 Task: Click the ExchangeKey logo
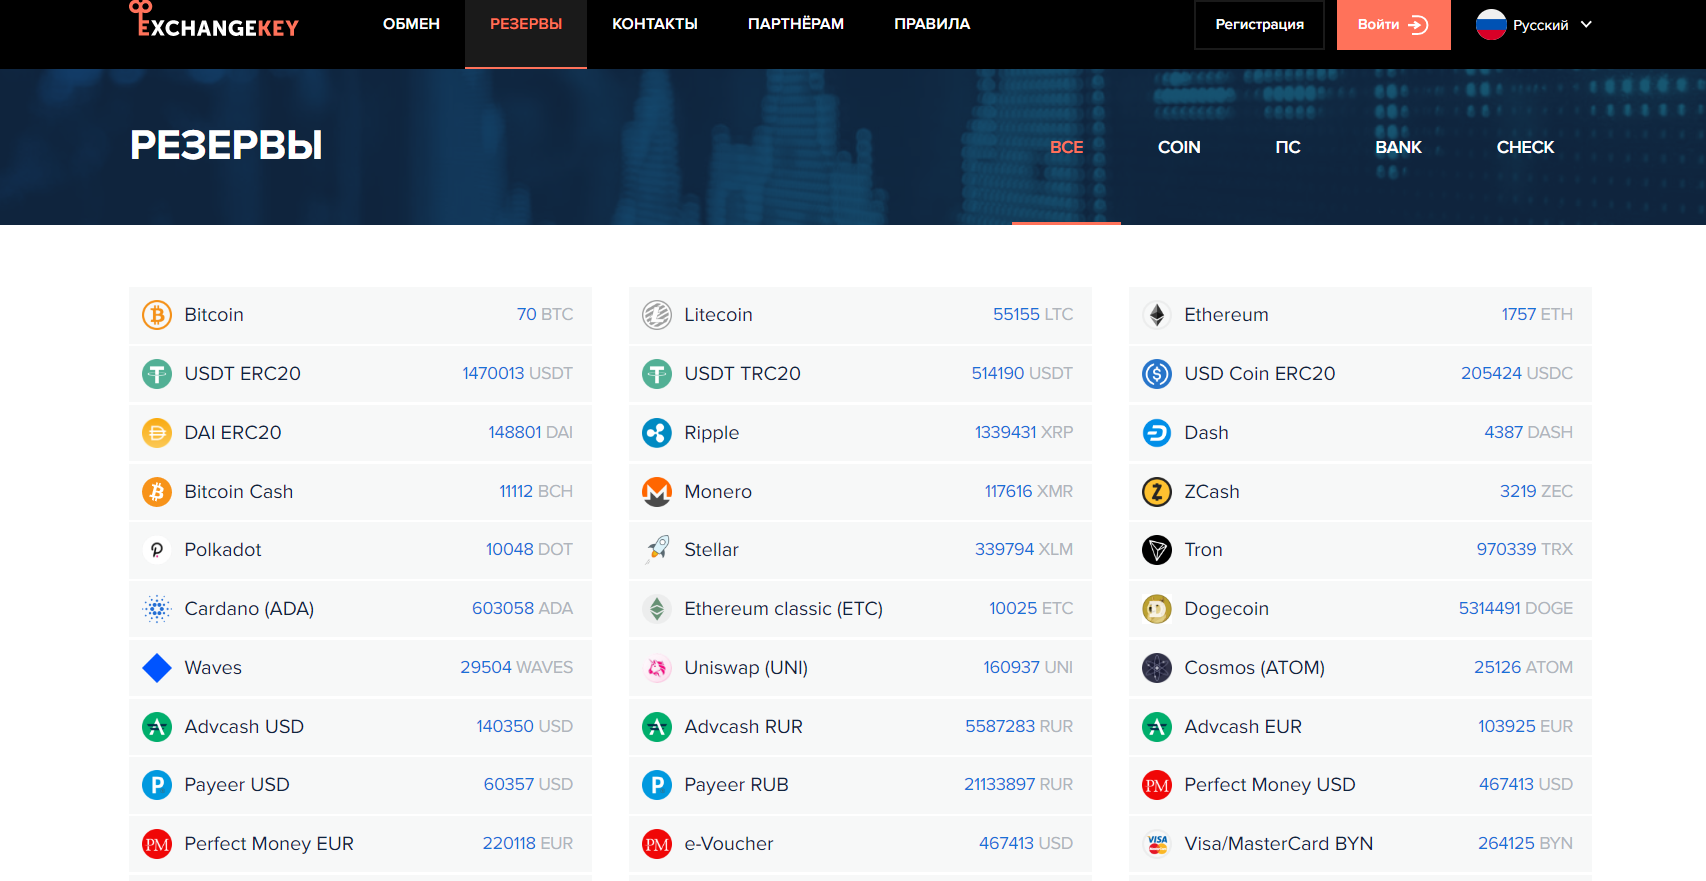point(214,20)
